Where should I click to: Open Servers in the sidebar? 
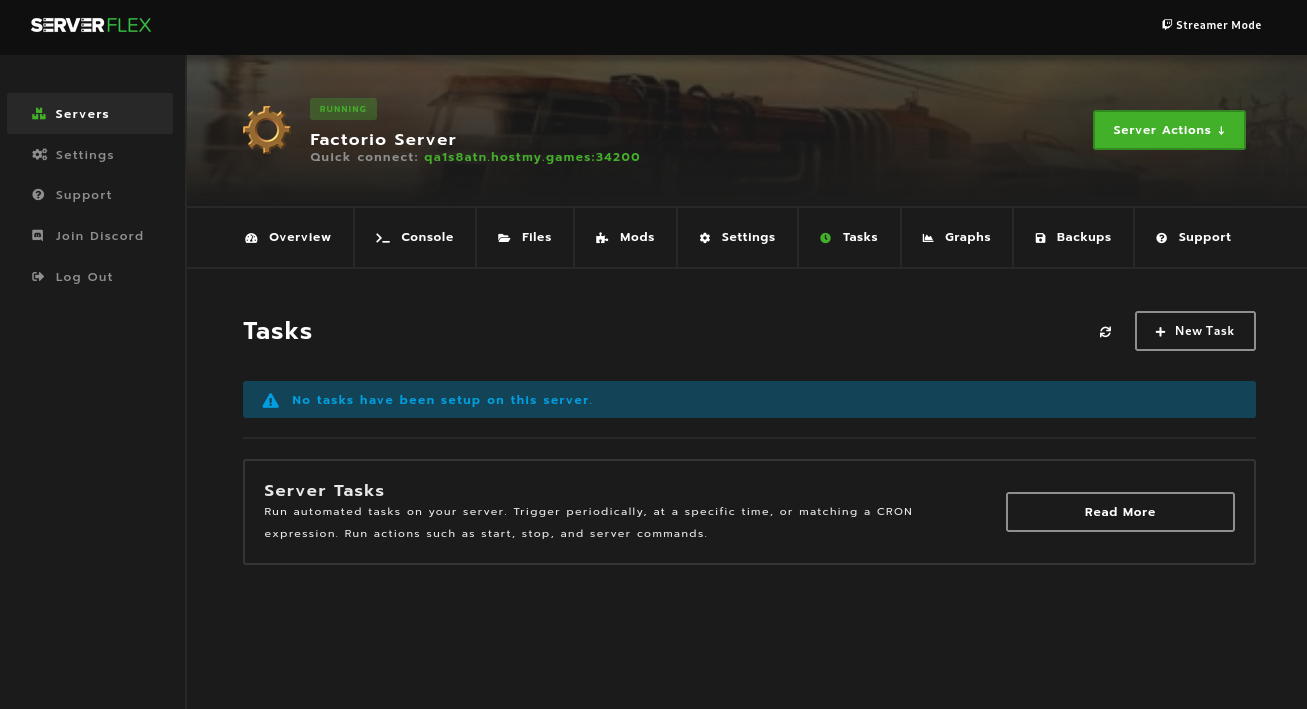click(x=90, y=114)
